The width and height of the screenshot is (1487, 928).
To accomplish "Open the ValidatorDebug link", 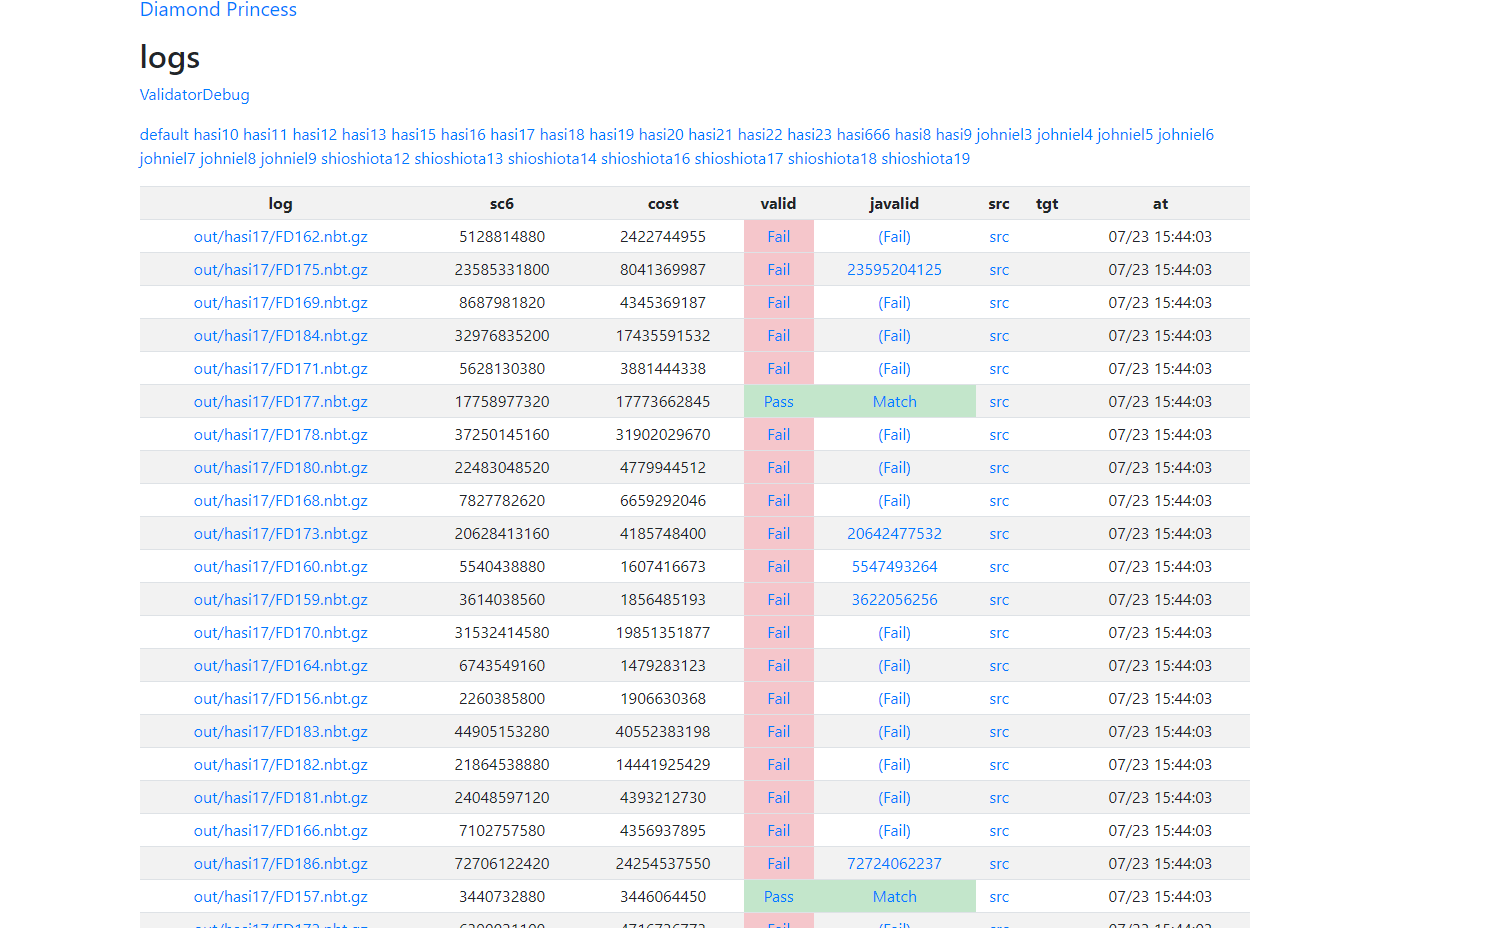I will click(195, 95).
